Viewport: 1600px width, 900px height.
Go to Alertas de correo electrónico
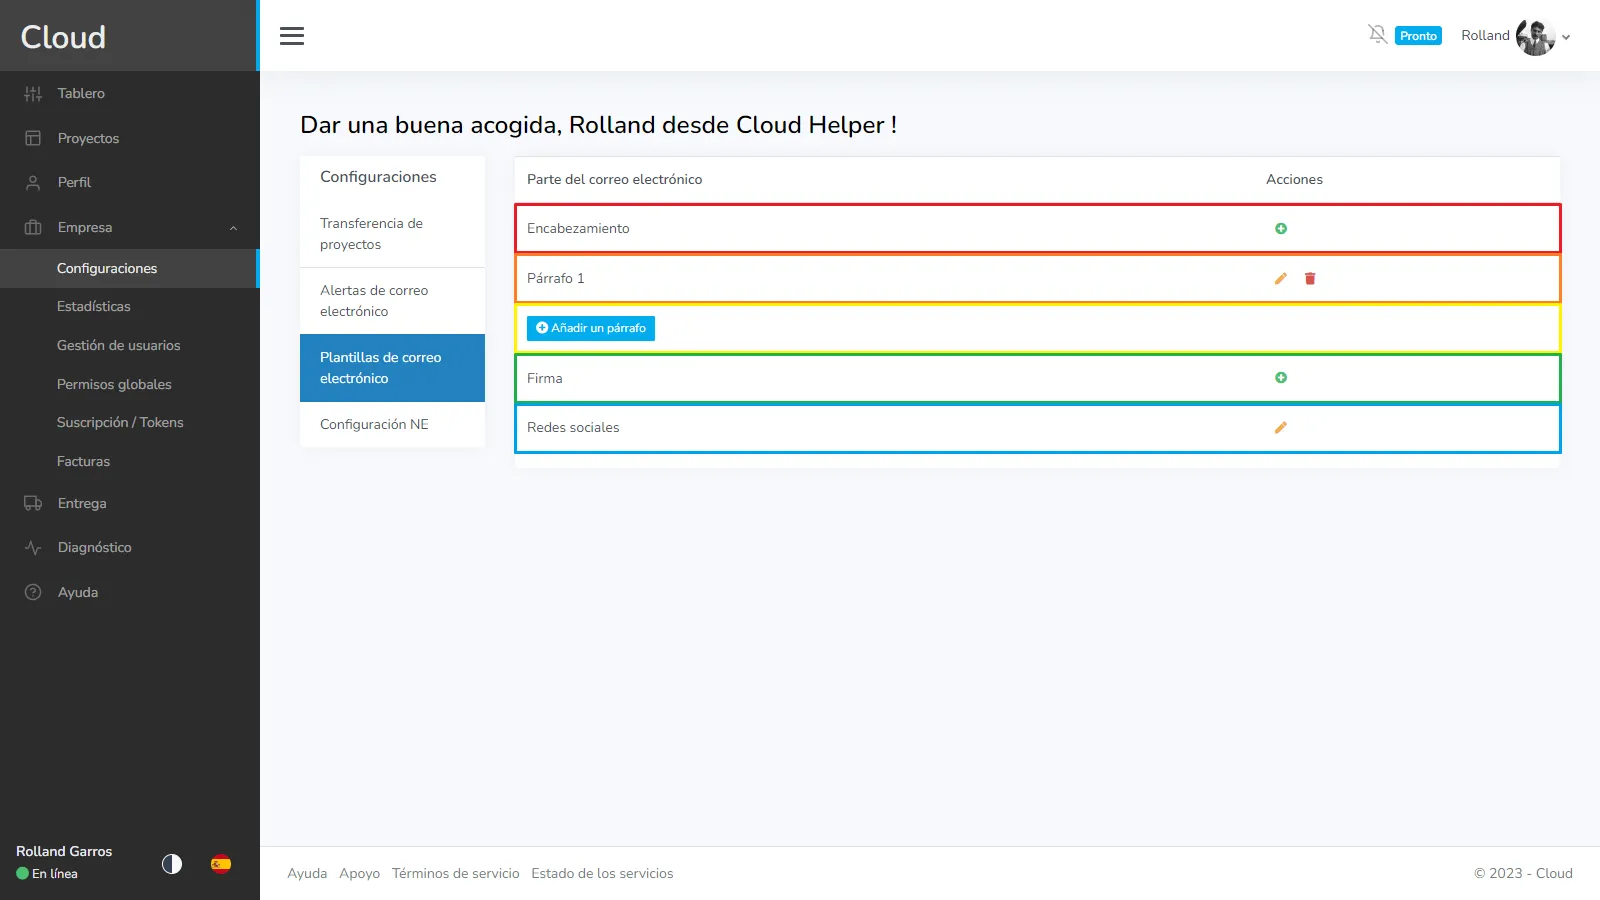(392, 301)
